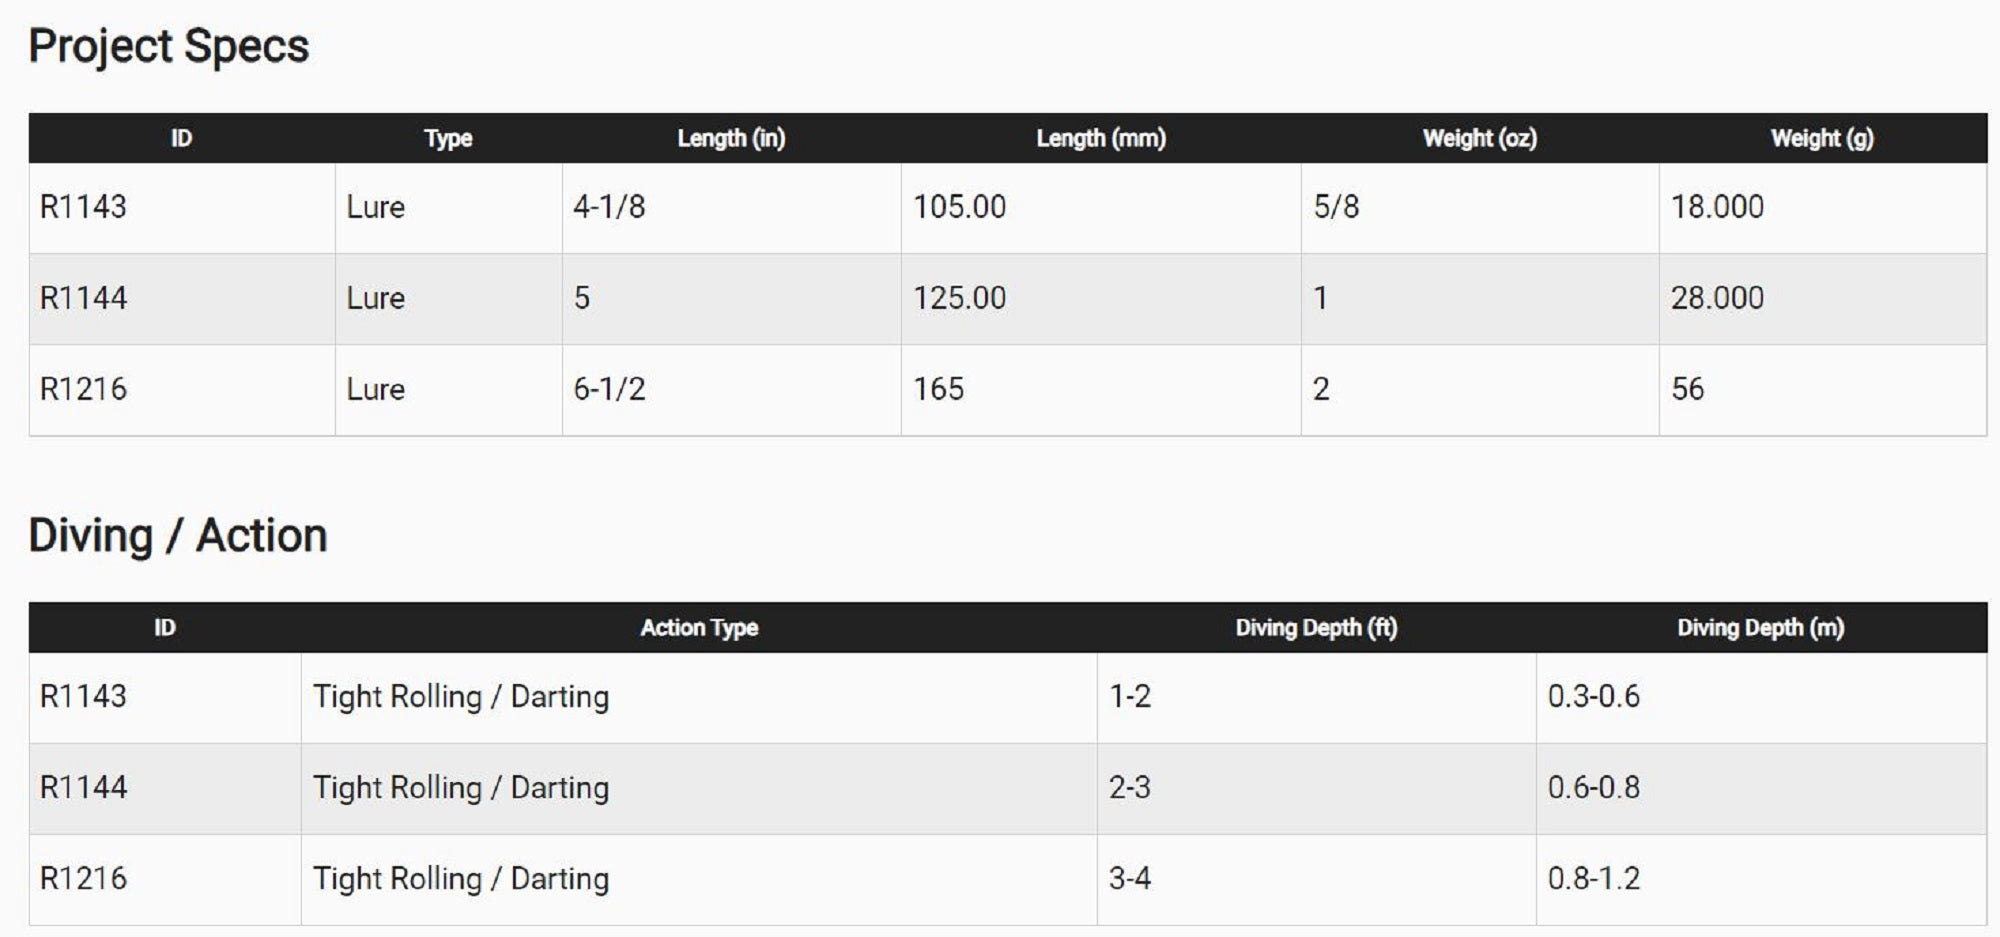Click the Type column header
The image size is (2000, 937).
click(448, 138)
